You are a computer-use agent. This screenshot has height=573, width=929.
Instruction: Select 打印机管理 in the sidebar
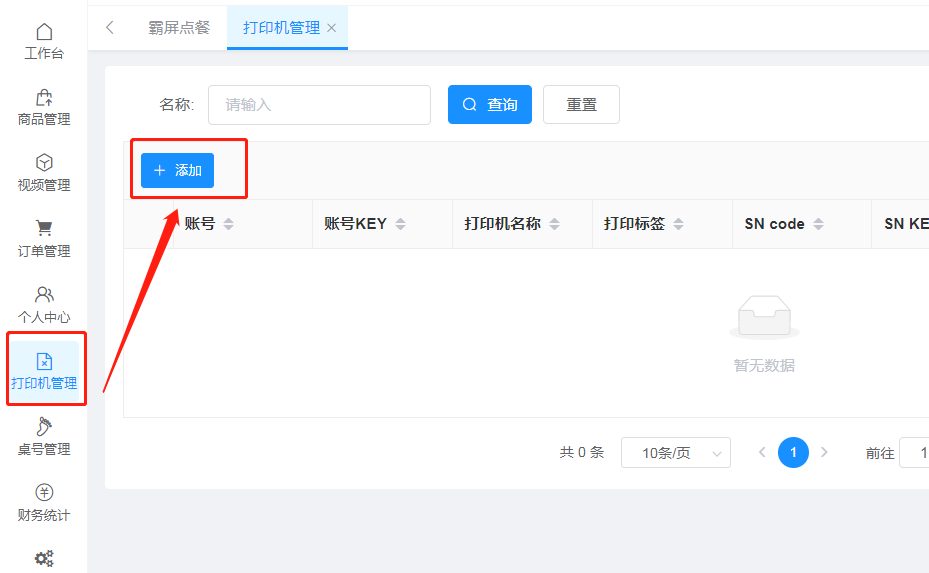(44, 371)
